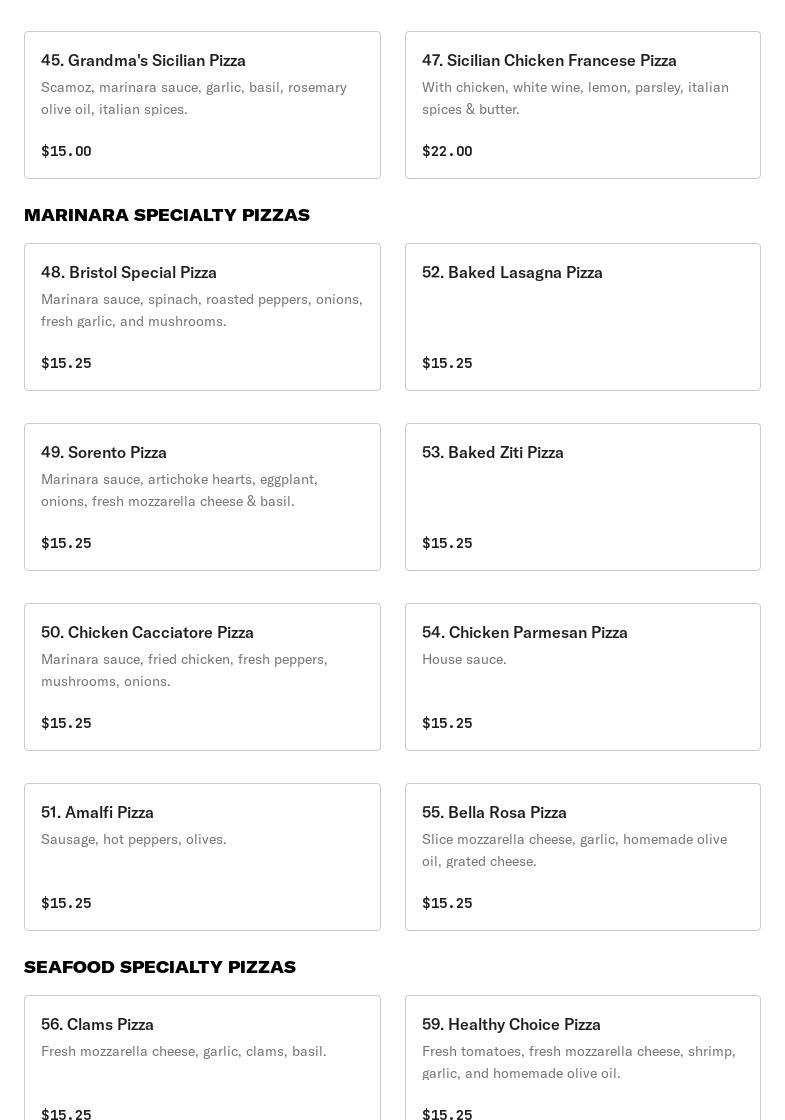Screen dimensions: 785x1120
Task: Click the Marinara Specialty Pizzas section heading
Action: [x=167, y=215]
